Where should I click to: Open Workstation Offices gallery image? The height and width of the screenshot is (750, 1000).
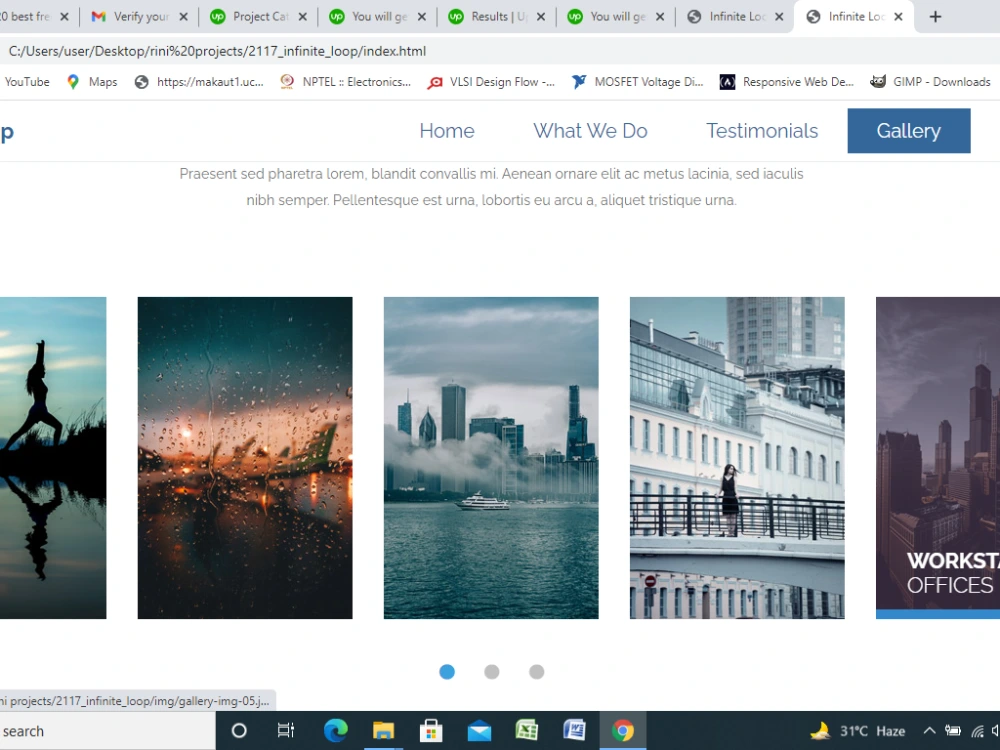point(938,458)
